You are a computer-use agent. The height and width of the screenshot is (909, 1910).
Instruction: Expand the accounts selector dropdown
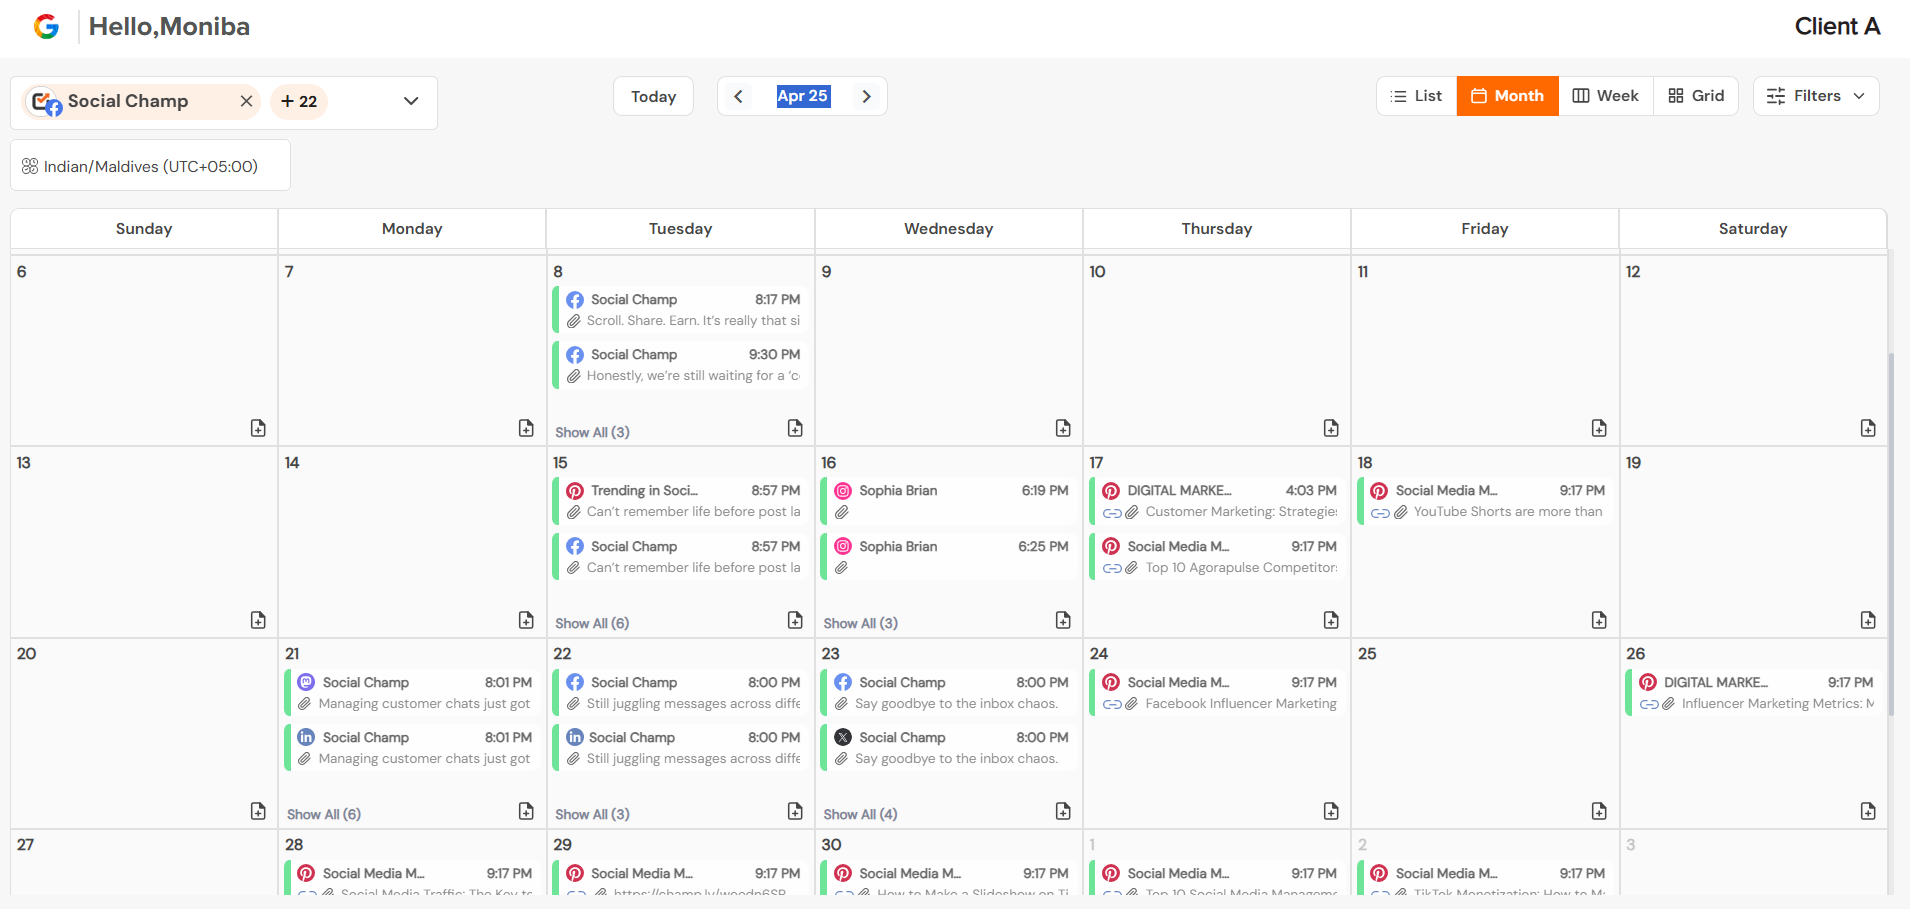[411, 101]
